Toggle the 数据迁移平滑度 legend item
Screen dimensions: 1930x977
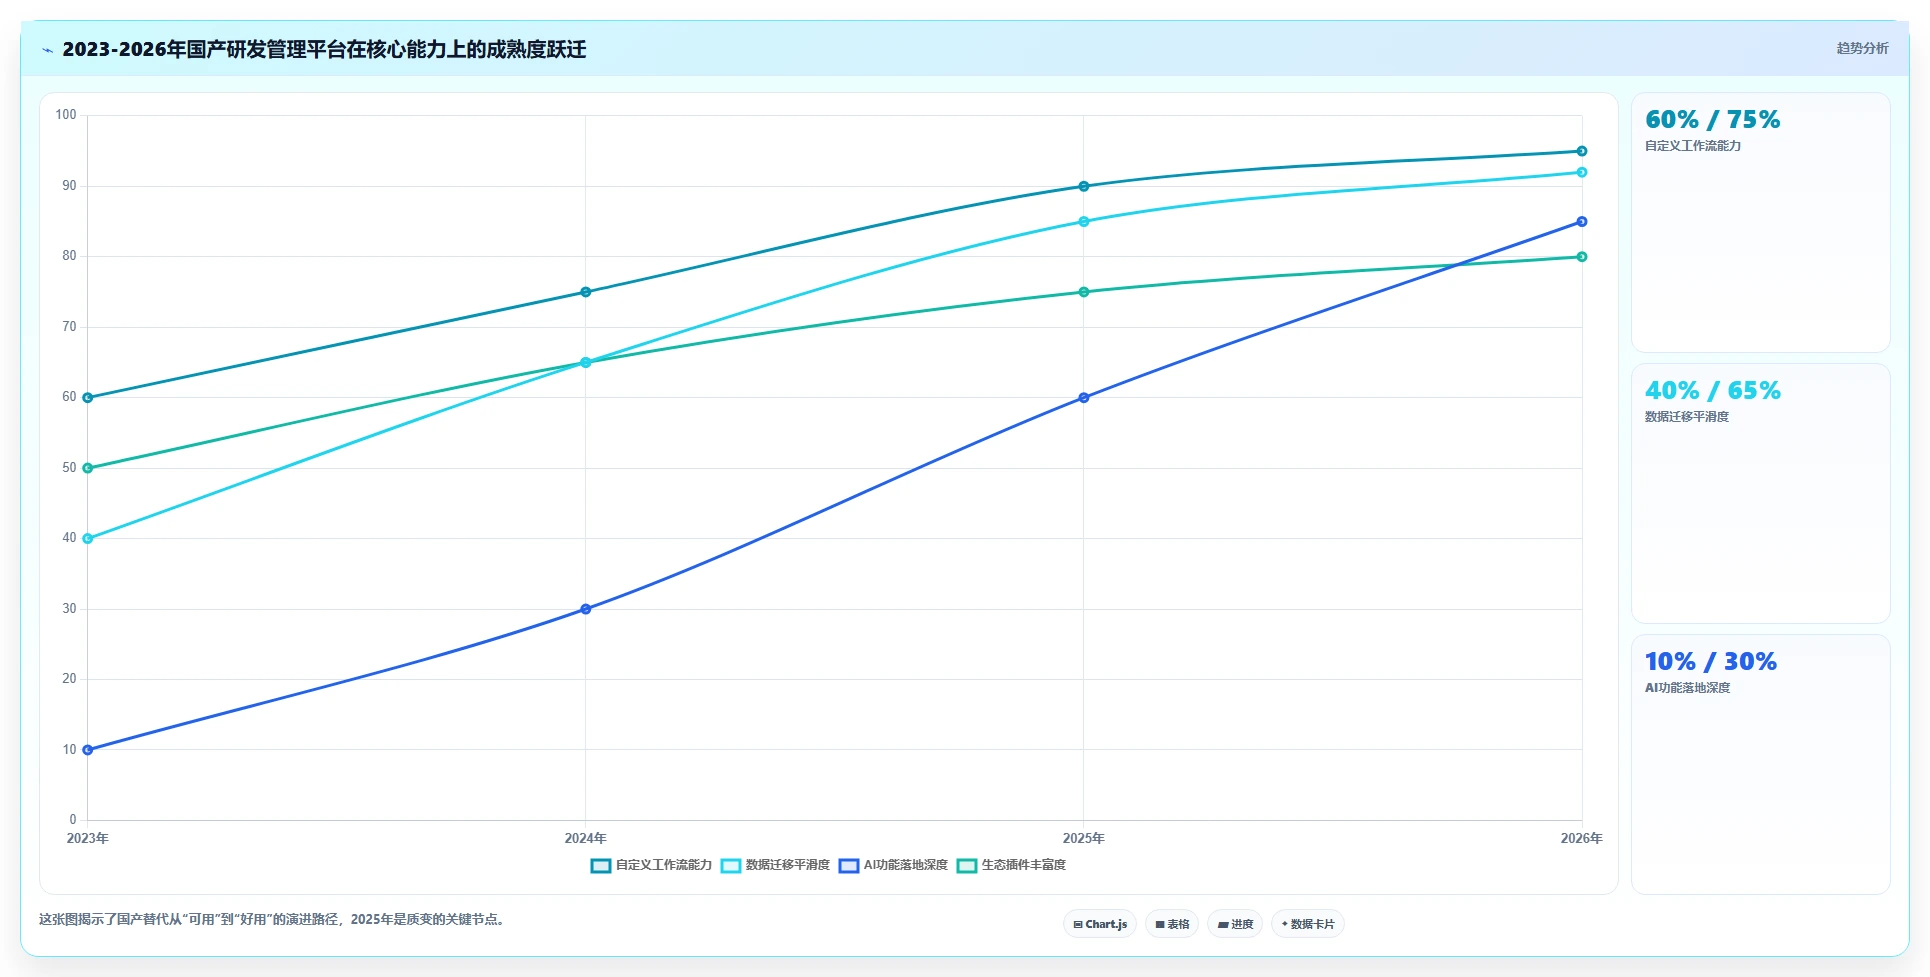coord(775,865)
